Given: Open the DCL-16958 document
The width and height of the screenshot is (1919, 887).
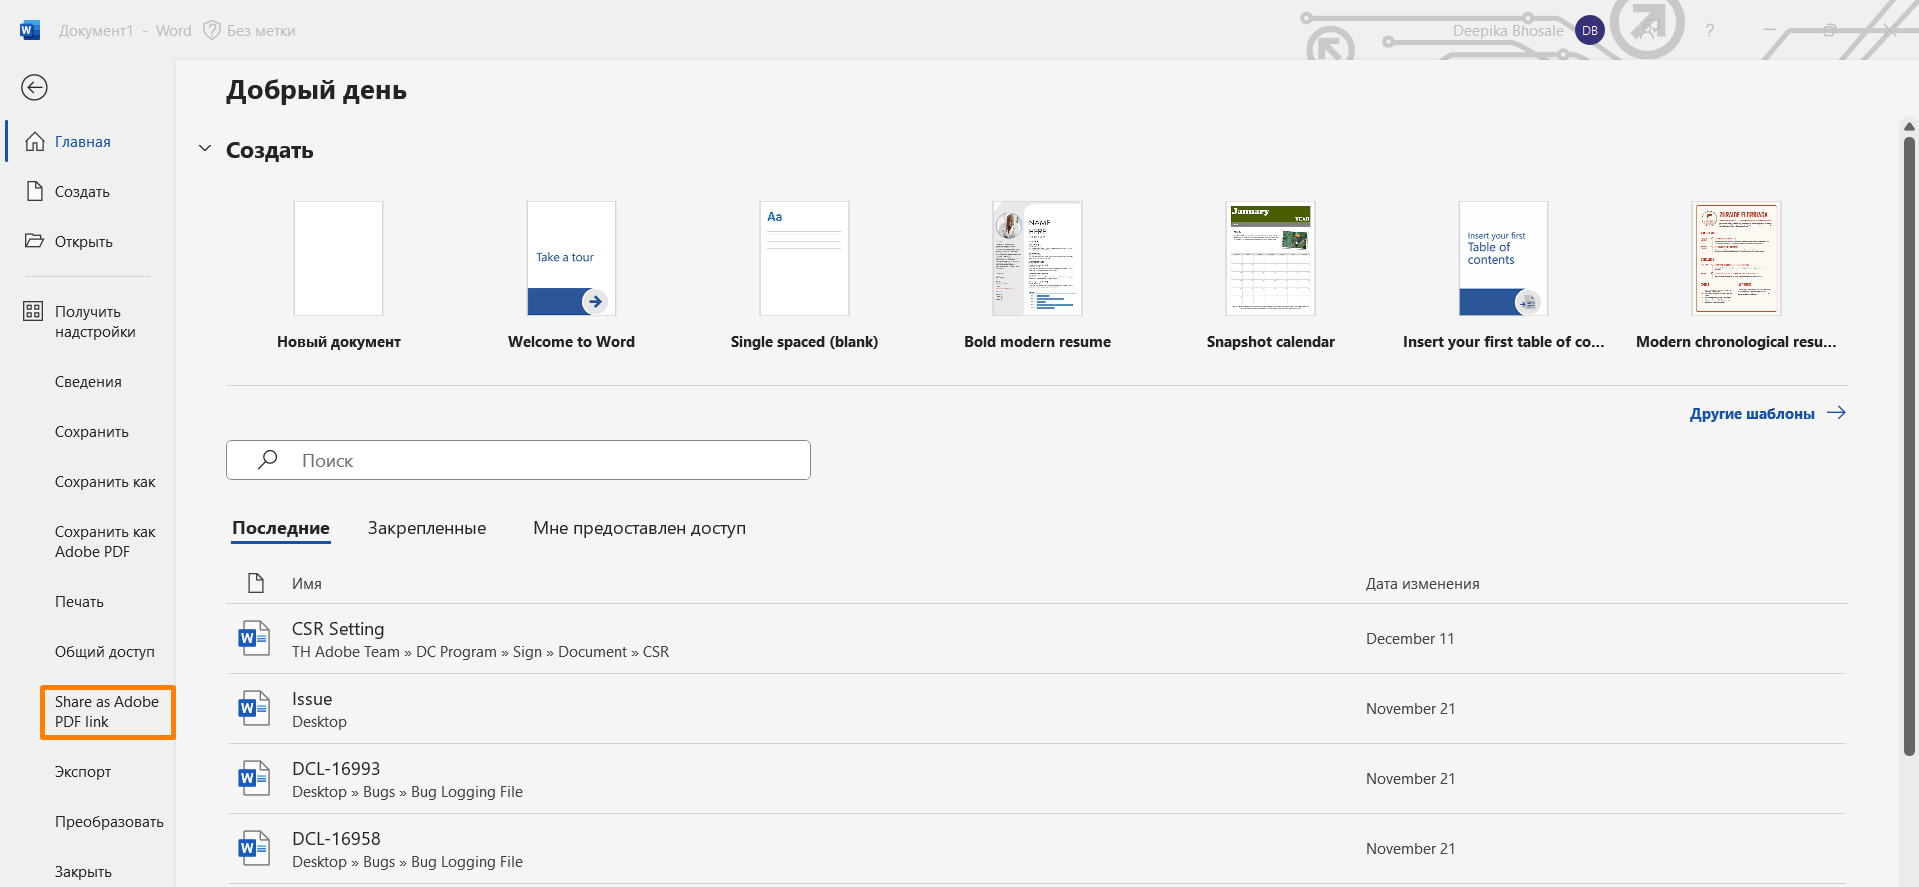Looking at the screenshot, I should point(1037,849).
